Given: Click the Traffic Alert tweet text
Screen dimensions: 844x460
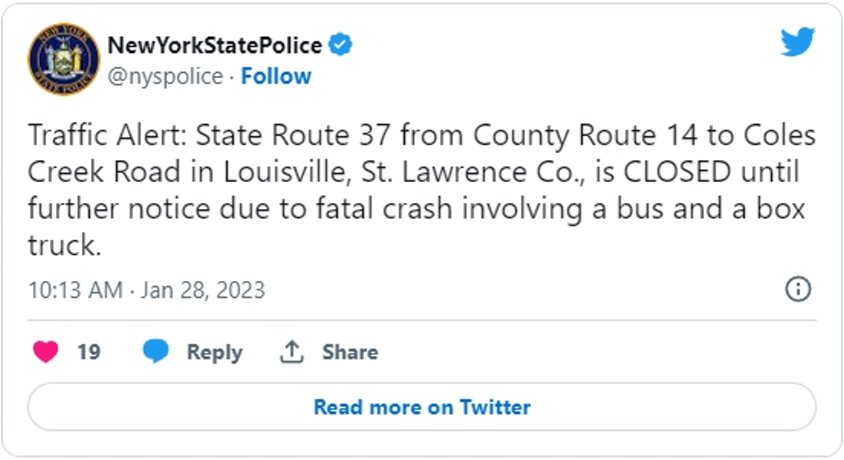Looking at the screenshot, I should click(x=422, y=190).
